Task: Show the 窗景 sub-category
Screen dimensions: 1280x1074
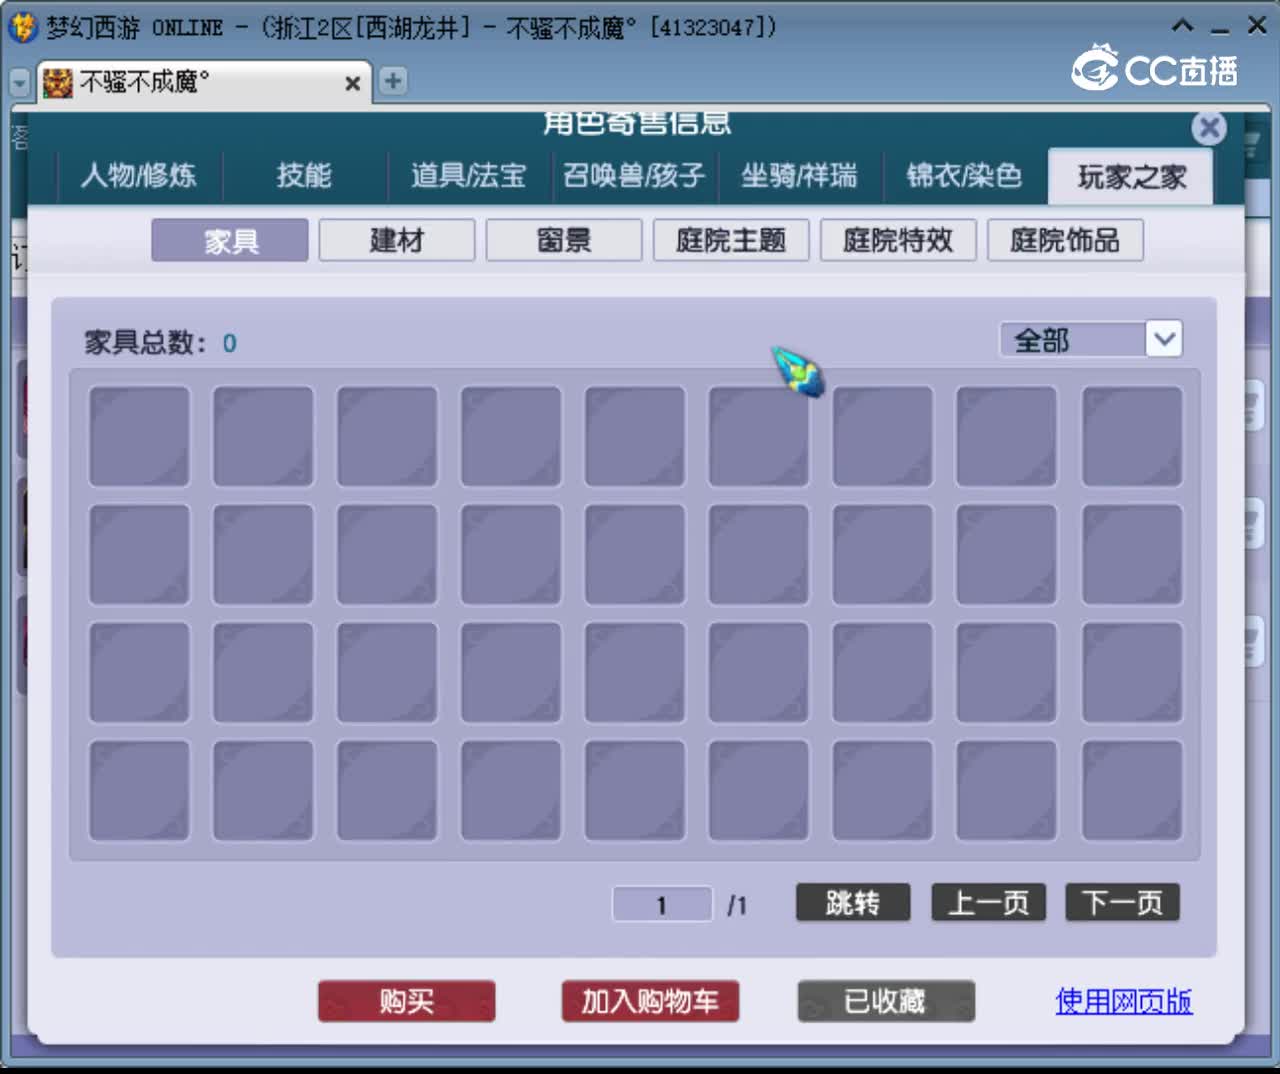Action: click(564, 241)
